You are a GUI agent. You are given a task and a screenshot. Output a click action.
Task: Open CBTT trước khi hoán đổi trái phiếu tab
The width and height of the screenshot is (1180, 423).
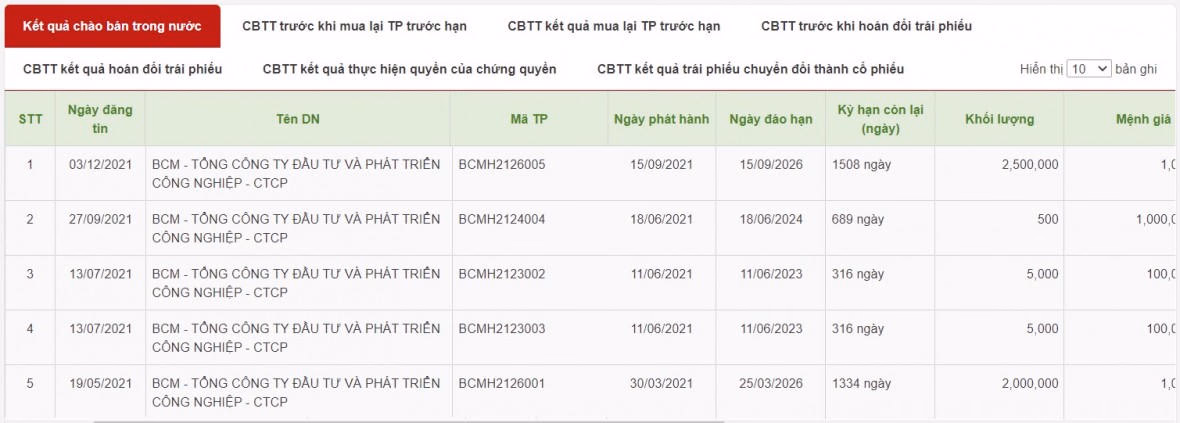(866, 26)
